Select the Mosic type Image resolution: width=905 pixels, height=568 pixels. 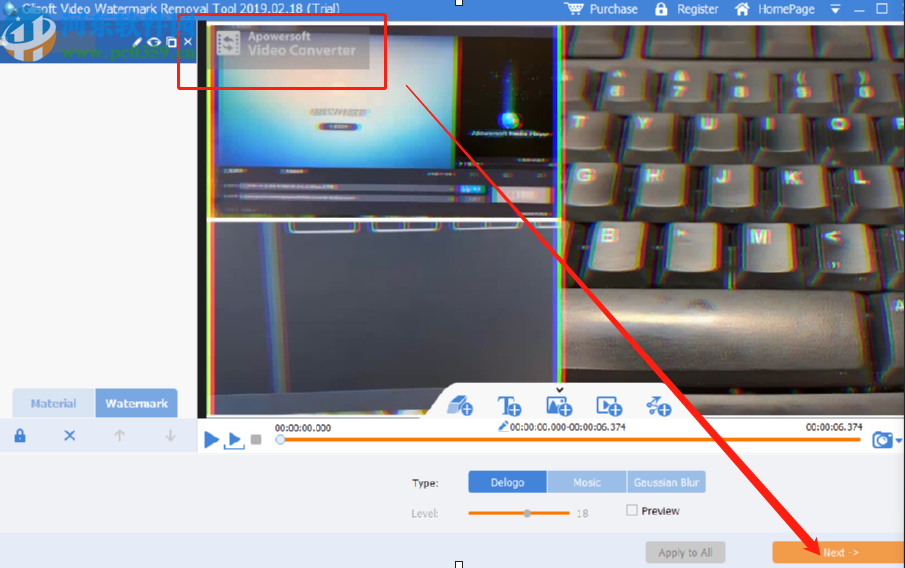tap(587, 482)
